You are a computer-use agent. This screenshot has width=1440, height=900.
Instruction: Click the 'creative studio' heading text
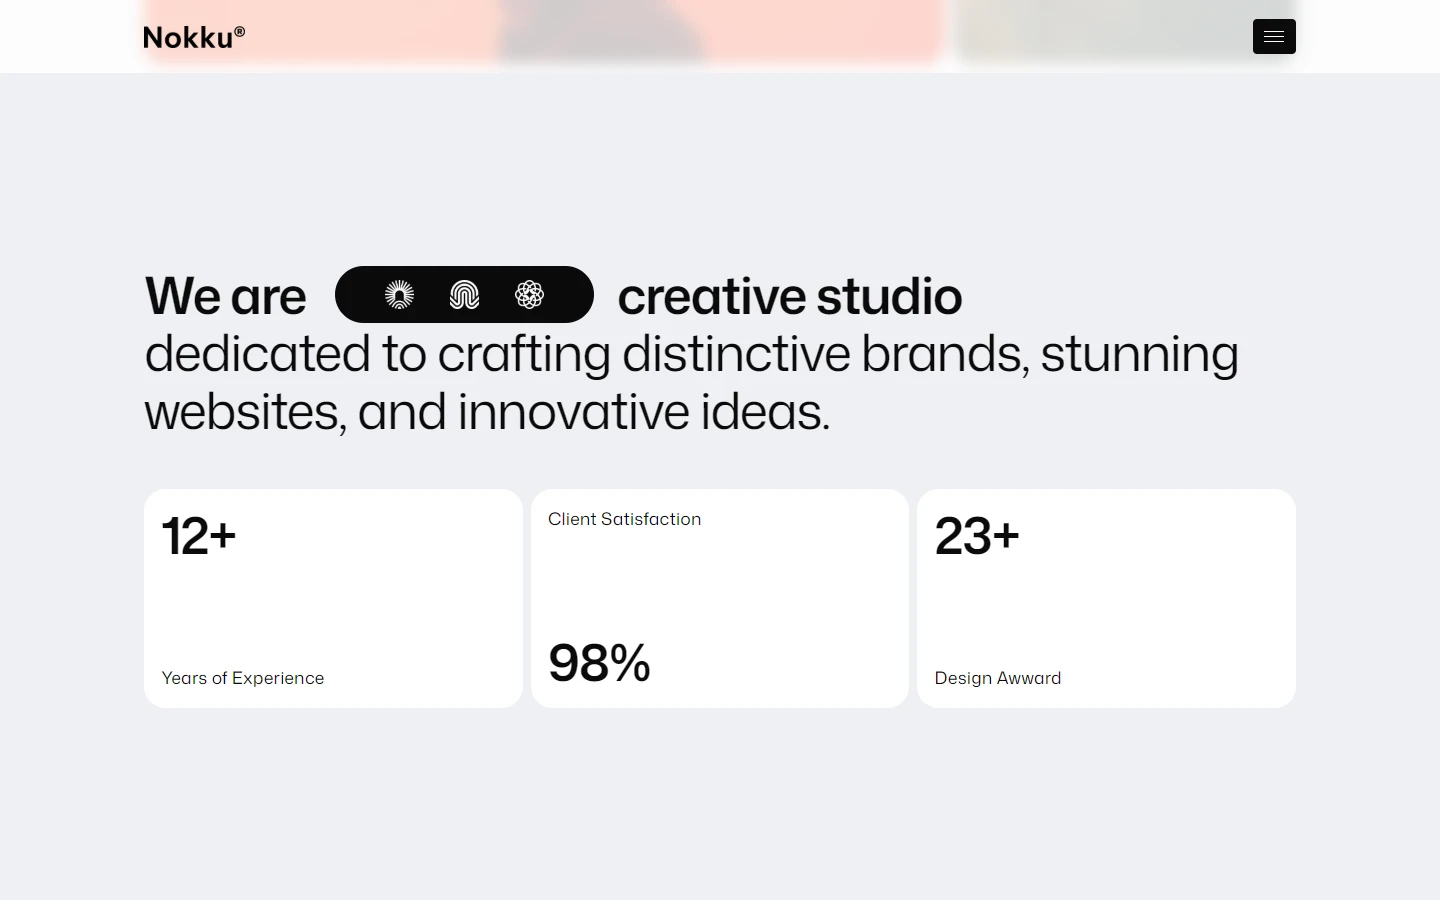pyautogui.click(x=790, y=296)
